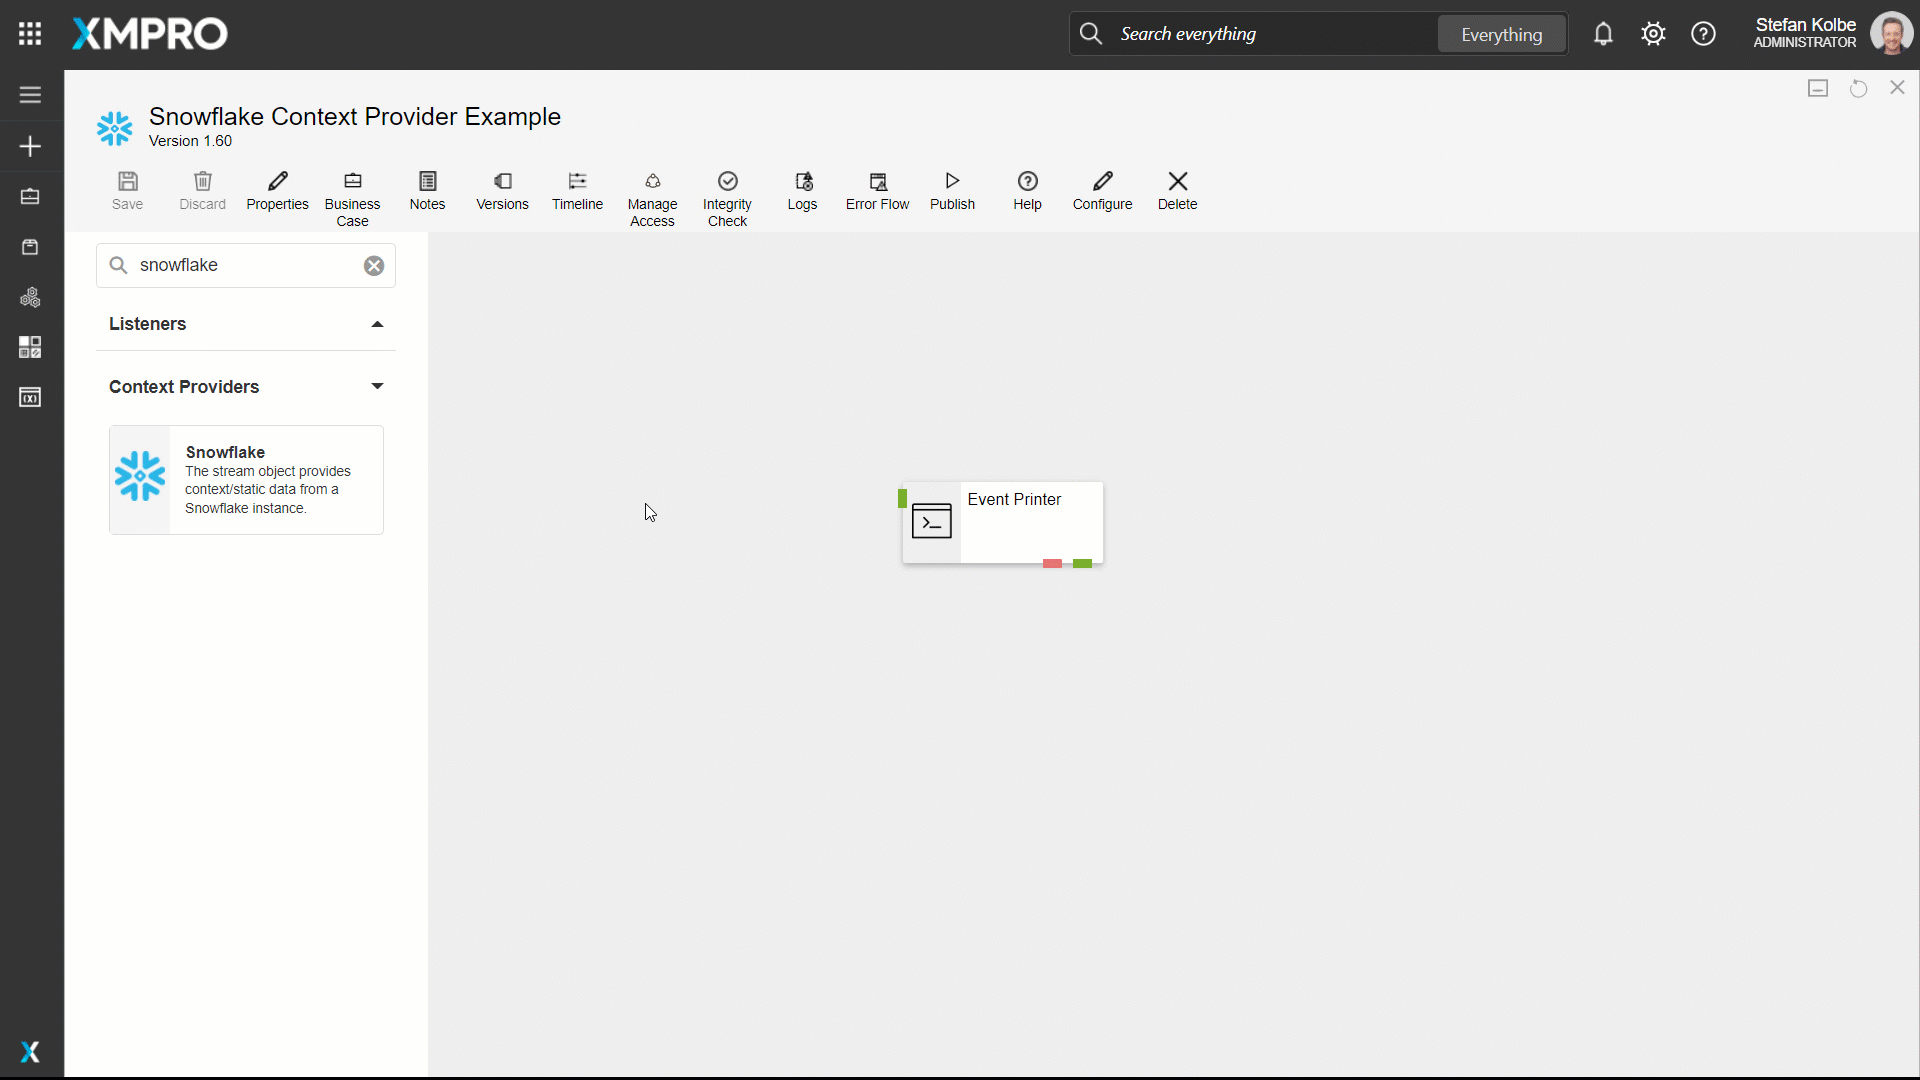Clear the snowflake search text
The width and height of the screenshot is (1920, 1080).
click(374, 265)
